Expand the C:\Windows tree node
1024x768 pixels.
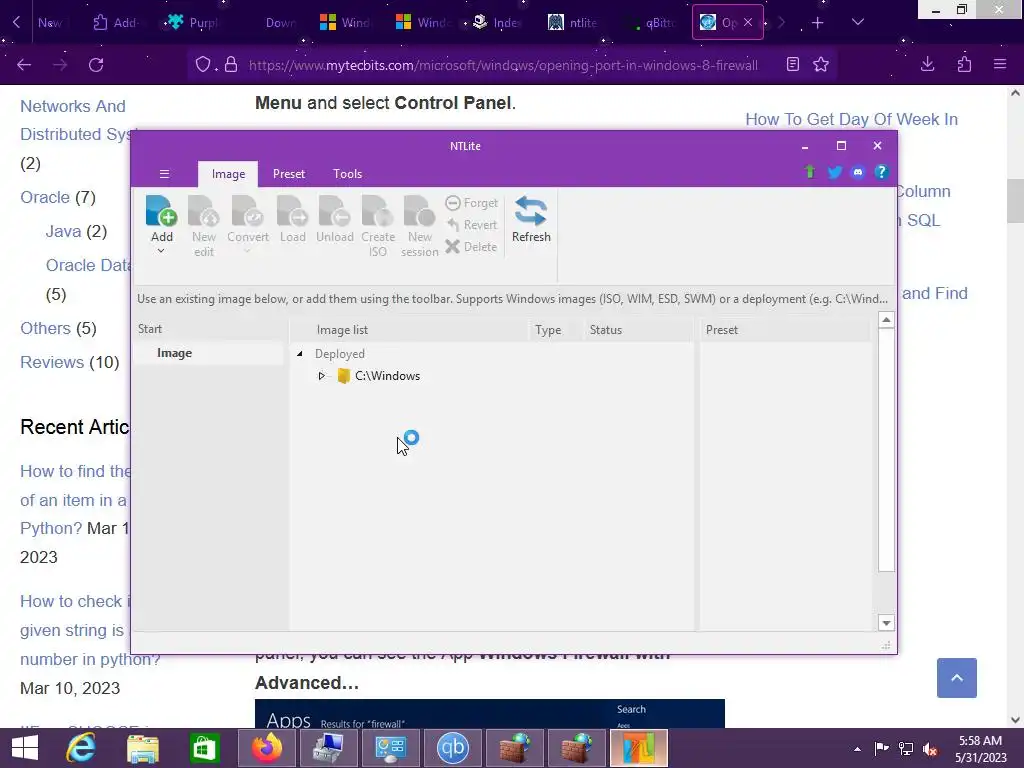(x=321, y=376)
